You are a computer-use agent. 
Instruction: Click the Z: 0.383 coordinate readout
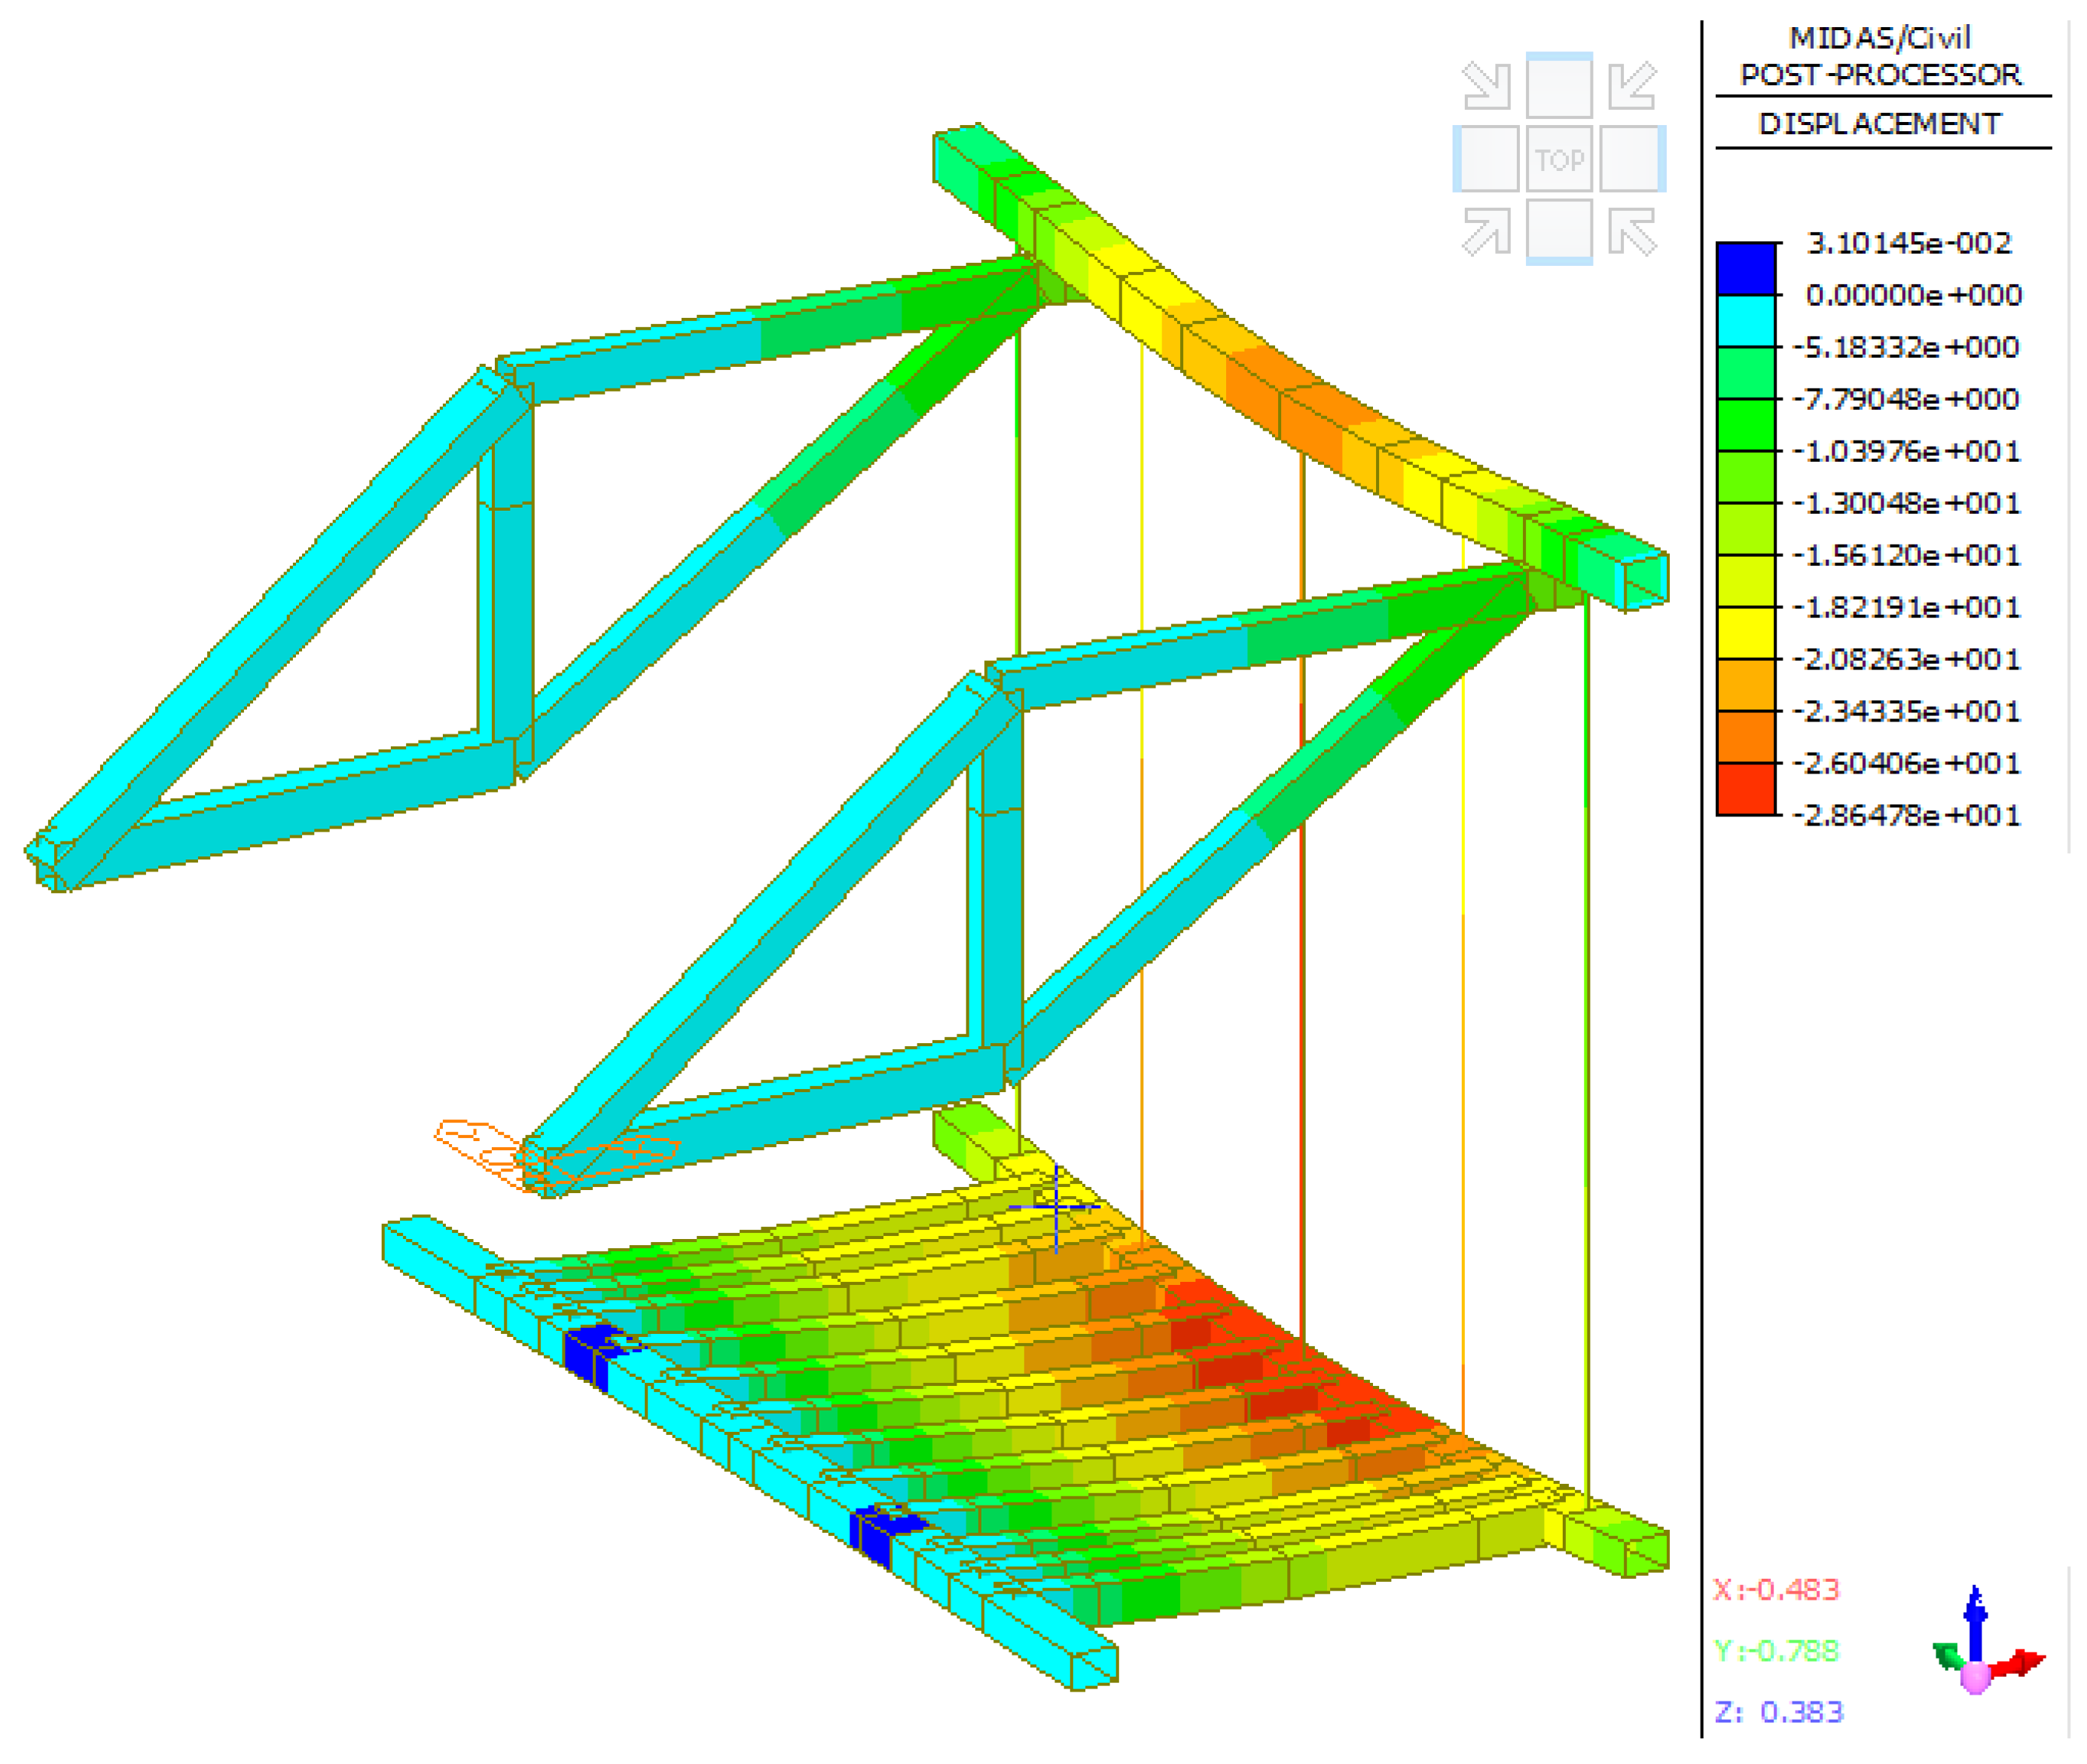coord(1778,1712)
